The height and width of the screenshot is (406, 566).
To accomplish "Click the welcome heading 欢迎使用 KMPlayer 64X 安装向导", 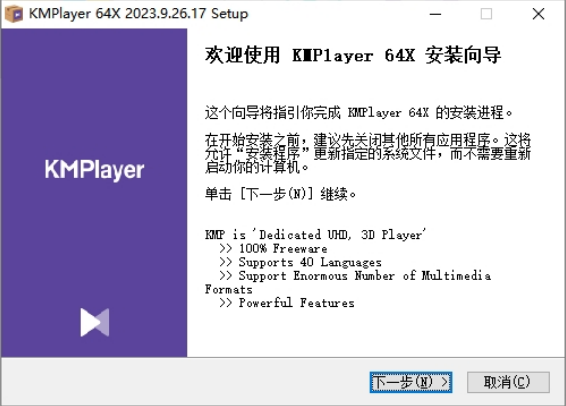I will (x=353, y=55).
